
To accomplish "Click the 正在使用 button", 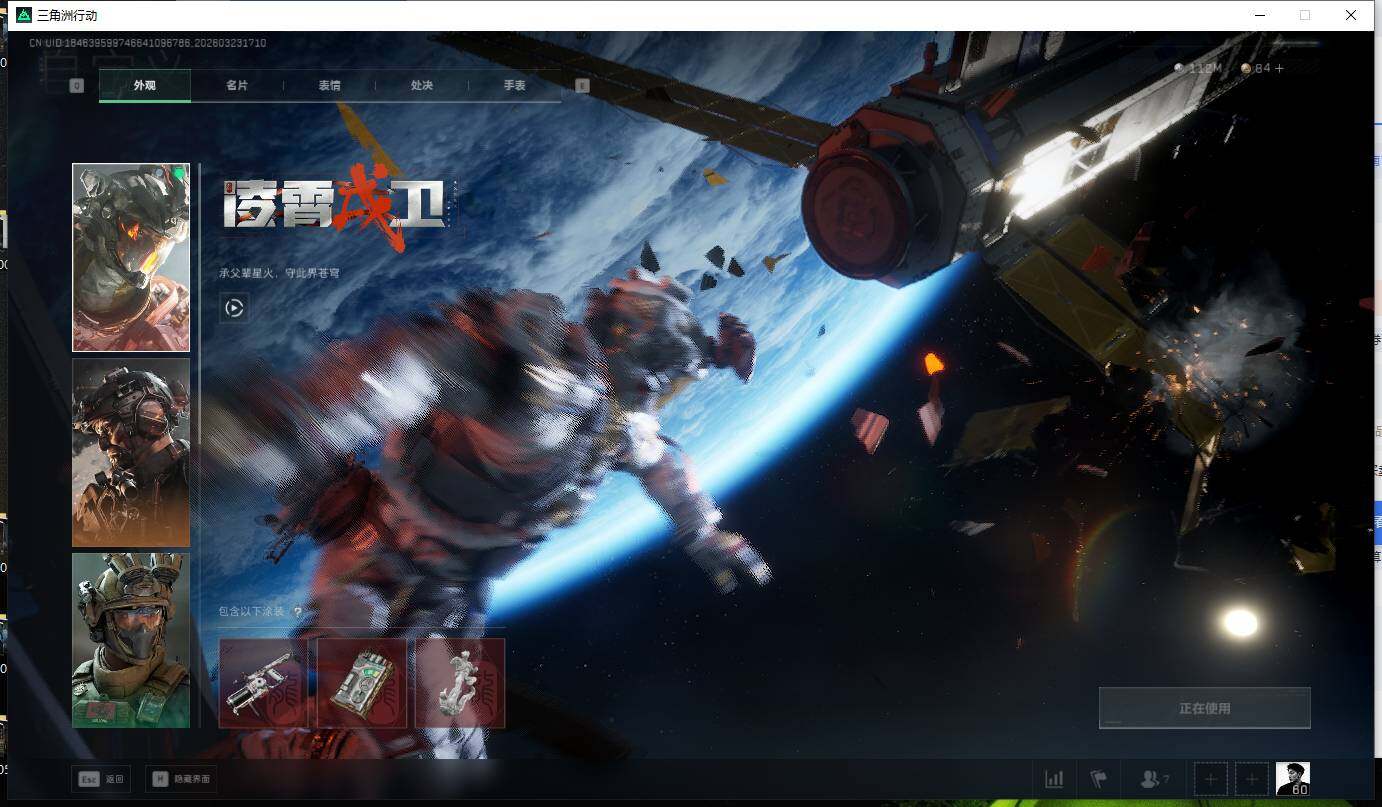I will click(1205, 708).
